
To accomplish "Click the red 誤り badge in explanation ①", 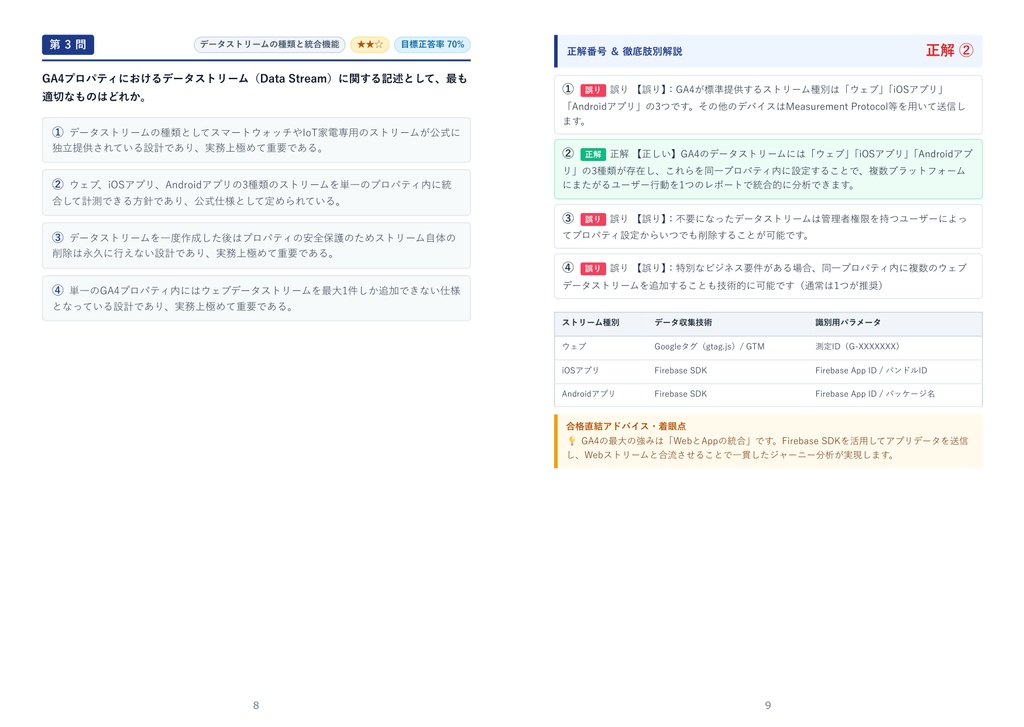I will (592, 90).
